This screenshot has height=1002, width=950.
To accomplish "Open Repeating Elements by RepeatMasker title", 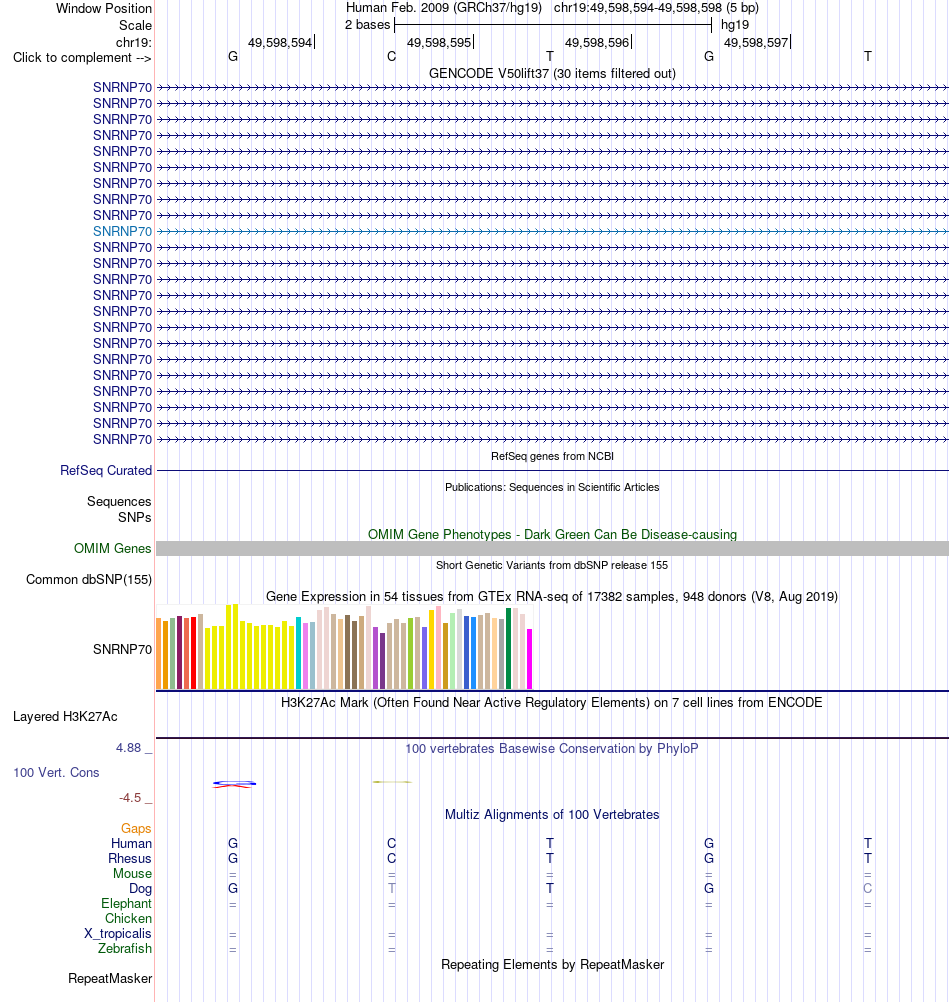I will point(552,964).
